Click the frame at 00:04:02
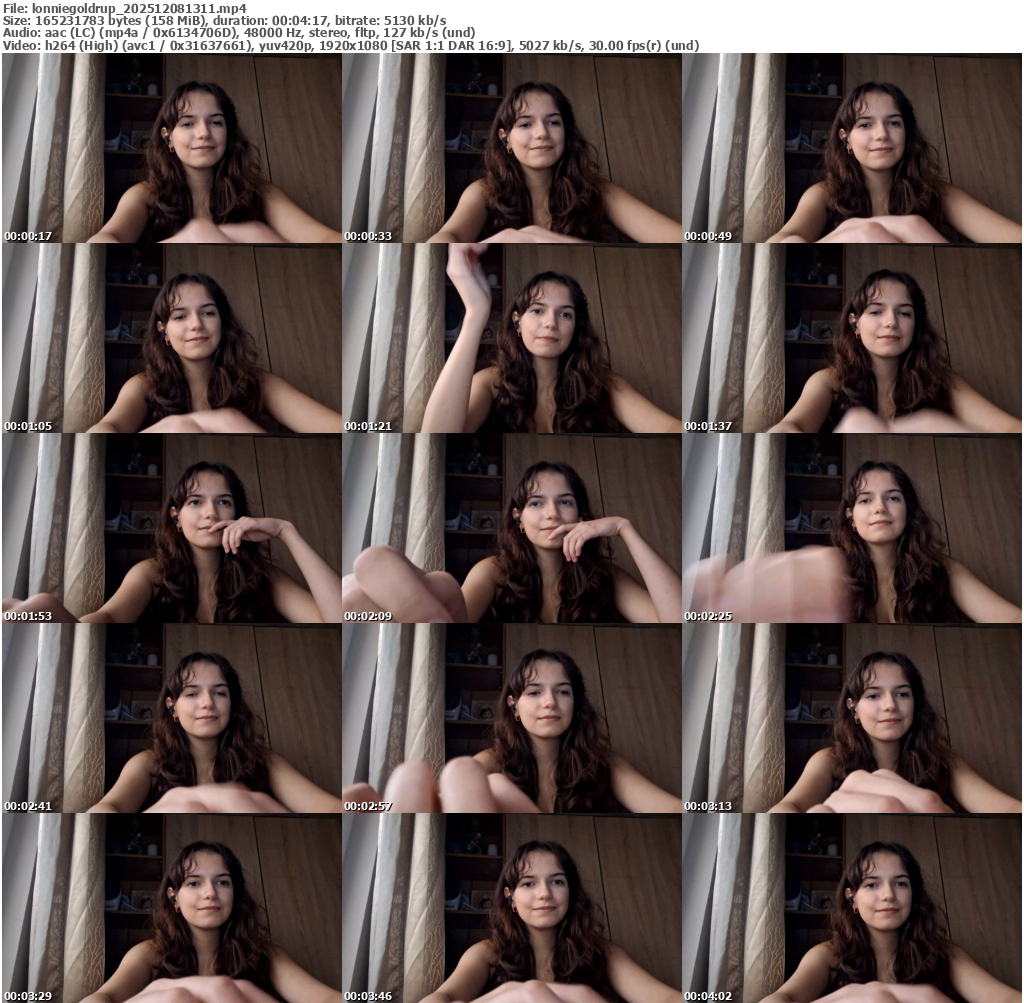Viewport: 1024px width, 1003px height. coord(852,908)
